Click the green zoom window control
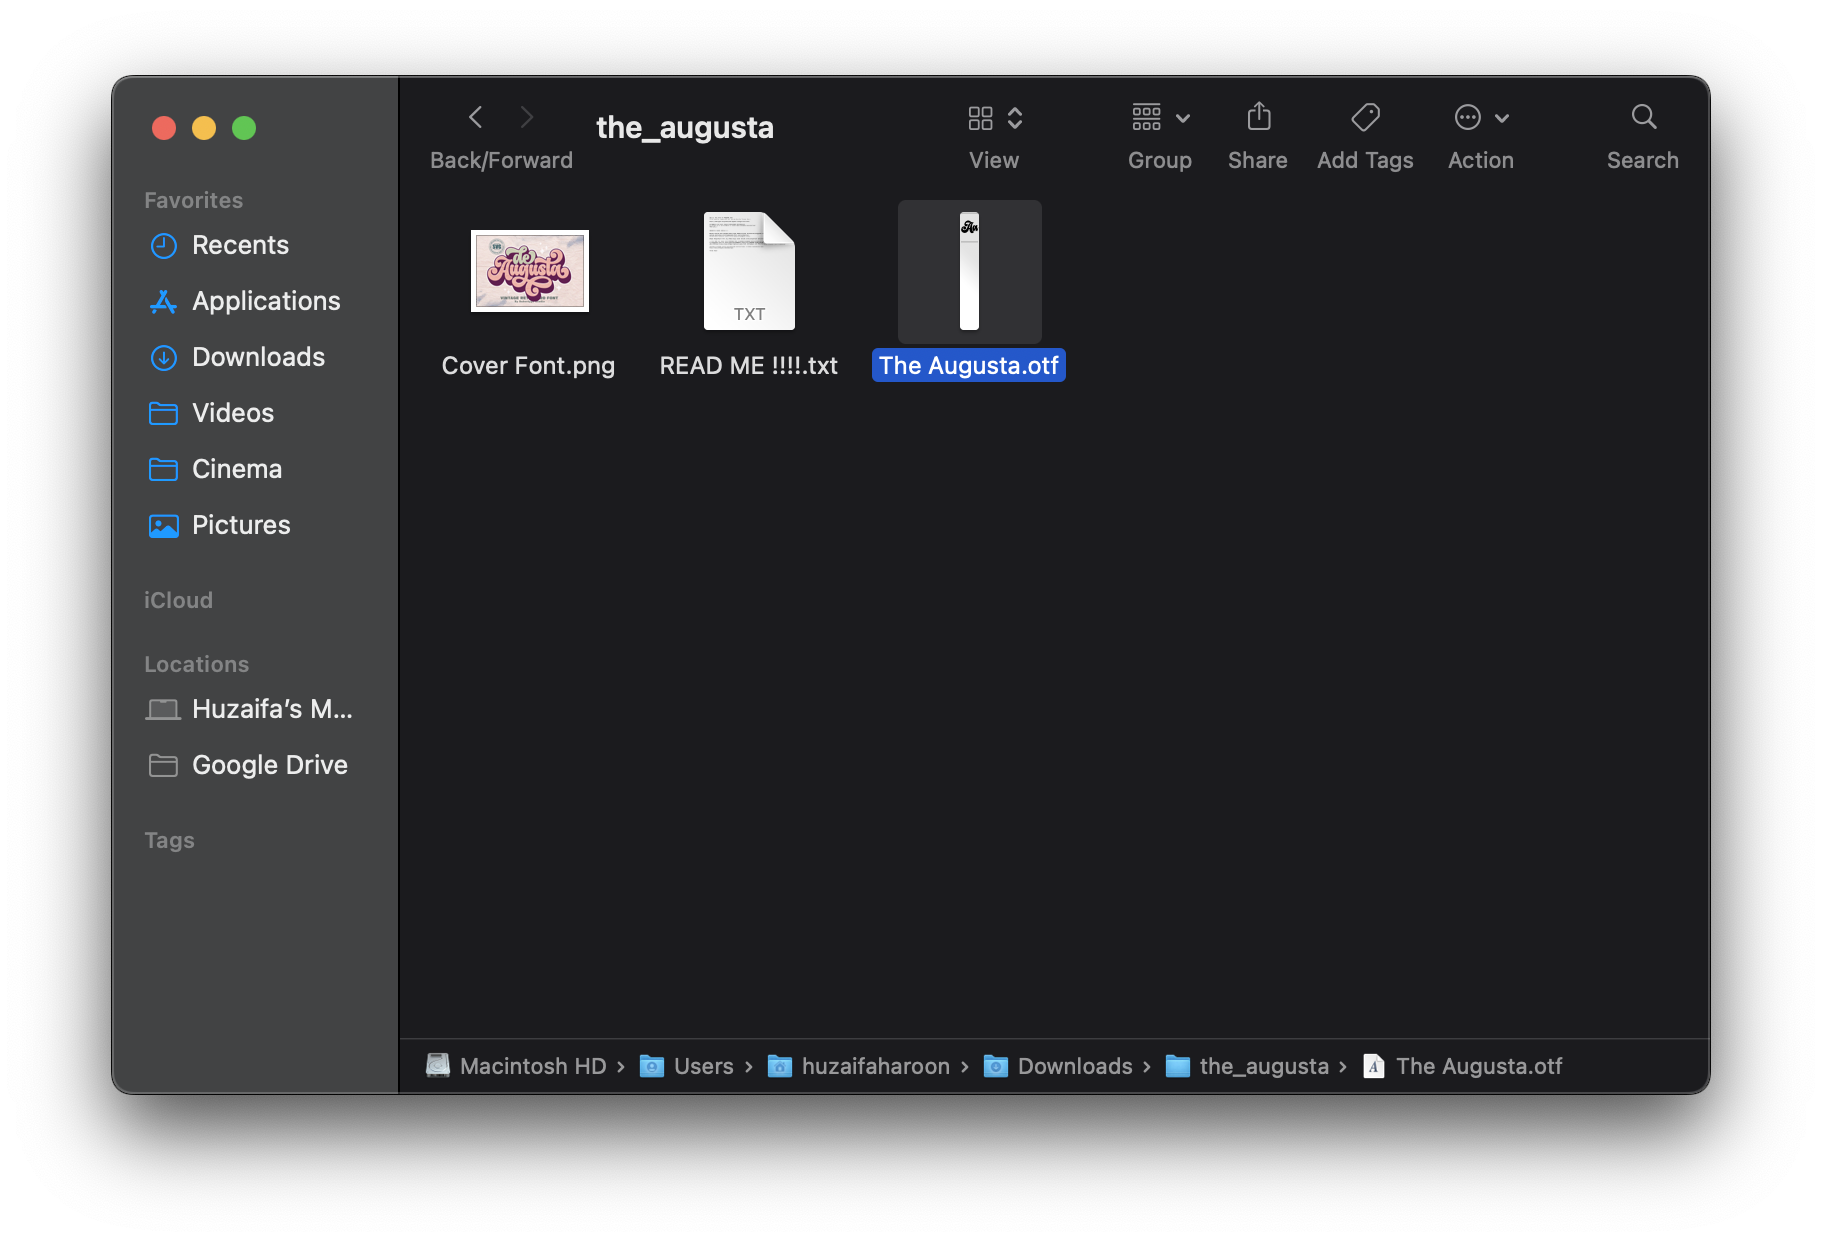The height and width of the screenshot is (1242, 1822). [243, 127]
